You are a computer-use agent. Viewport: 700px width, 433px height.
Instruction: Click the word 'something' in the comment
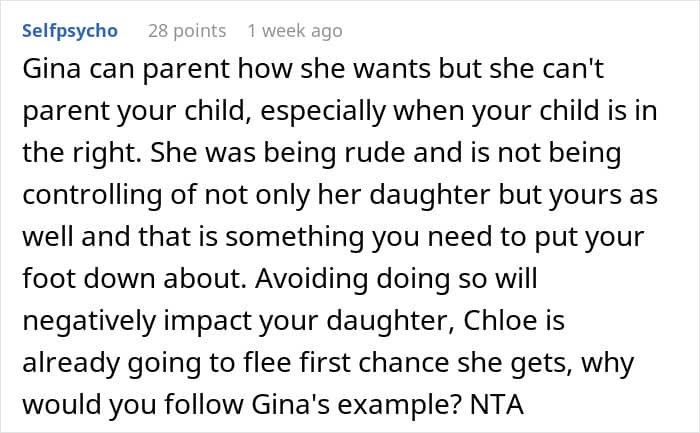pyautogui.click(x=295, y=237)
